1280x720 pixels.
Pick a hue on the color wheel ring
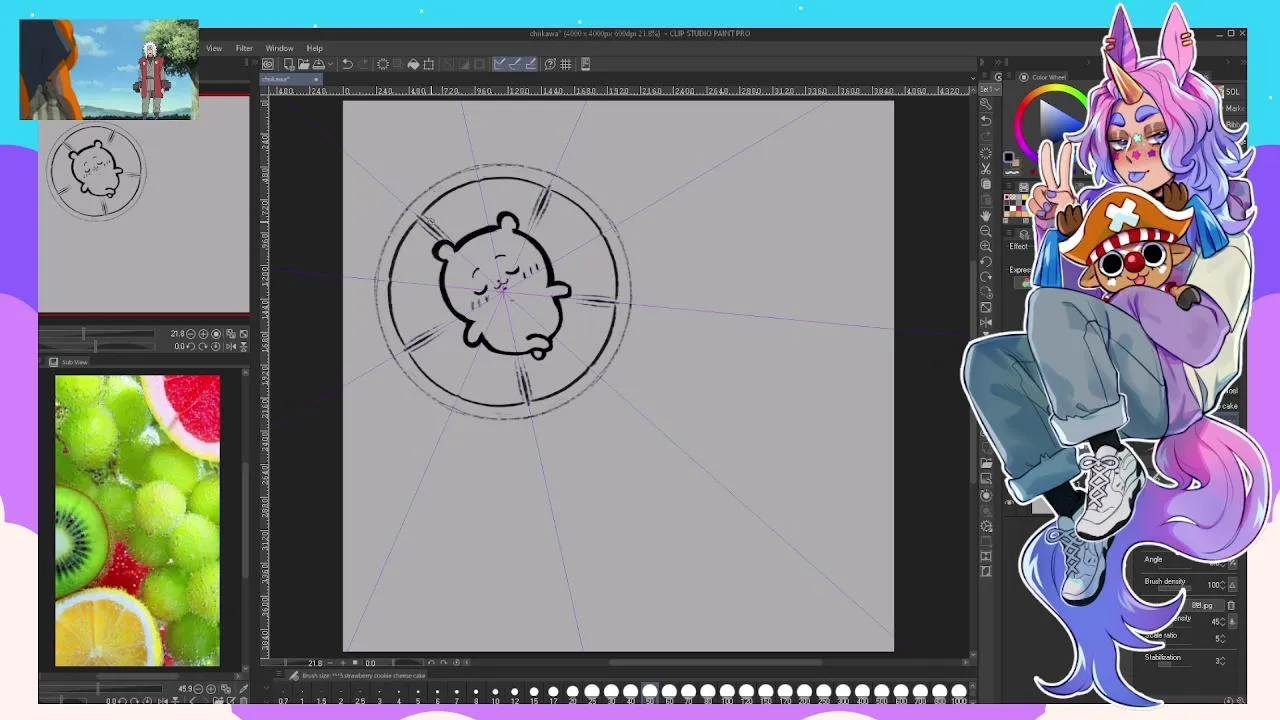click(x=1020, y=124)
